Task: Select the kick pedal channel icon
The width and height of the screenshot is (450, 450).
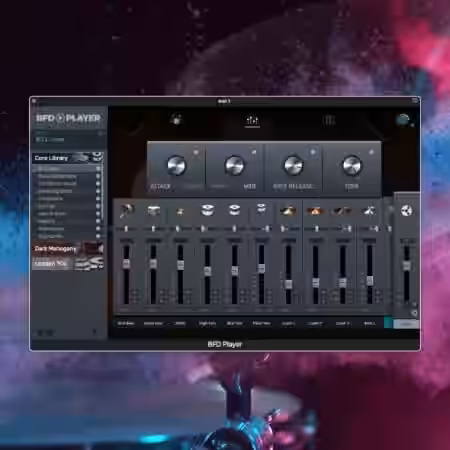Action: click(x=126, y=211)
